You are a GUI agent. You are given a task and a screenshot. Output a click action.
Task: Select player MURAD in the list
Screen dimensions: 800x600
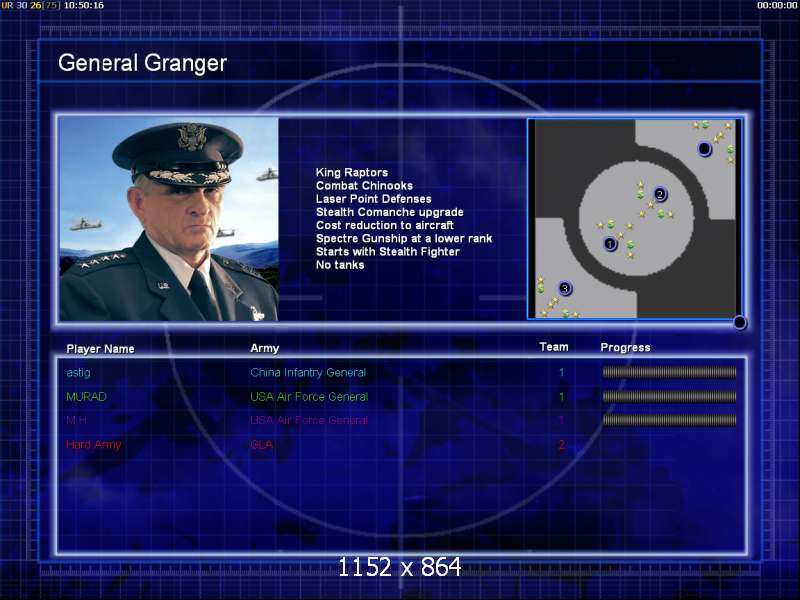coord(86,396)
